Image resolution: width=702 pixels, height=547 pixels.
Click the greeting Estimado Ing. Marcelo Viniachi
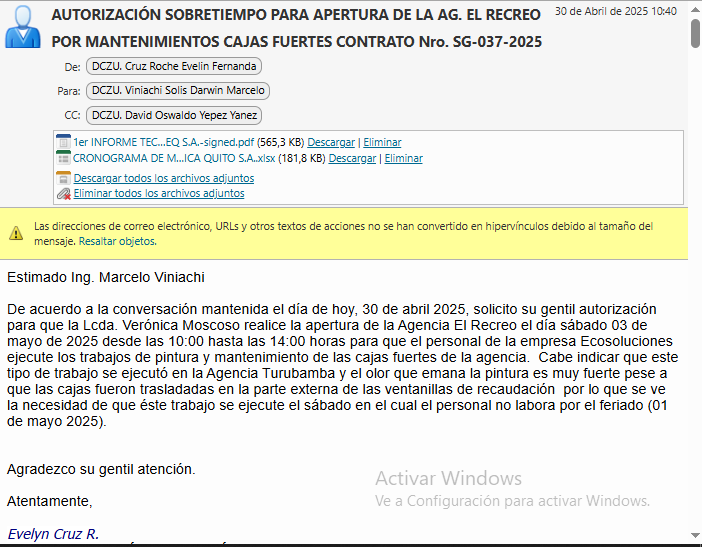coord(106,278)
